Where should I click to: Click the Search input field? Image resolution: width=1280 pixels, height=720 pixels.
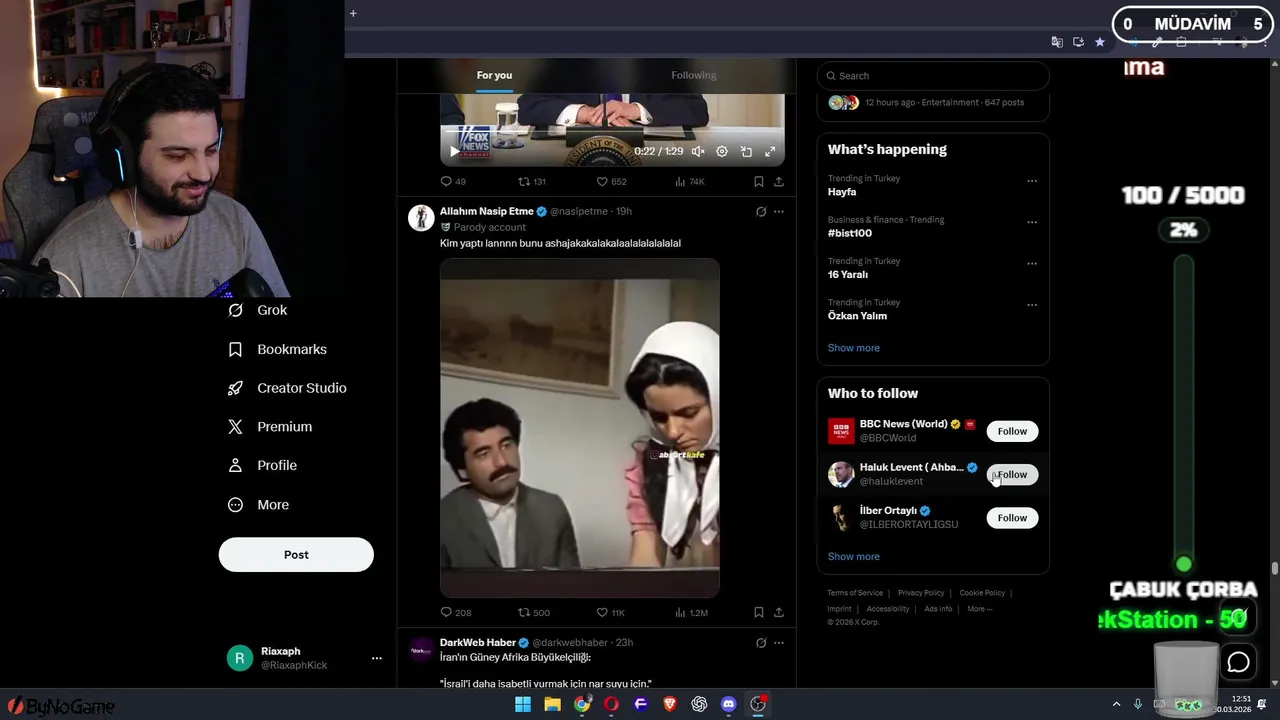coord(933,76)
